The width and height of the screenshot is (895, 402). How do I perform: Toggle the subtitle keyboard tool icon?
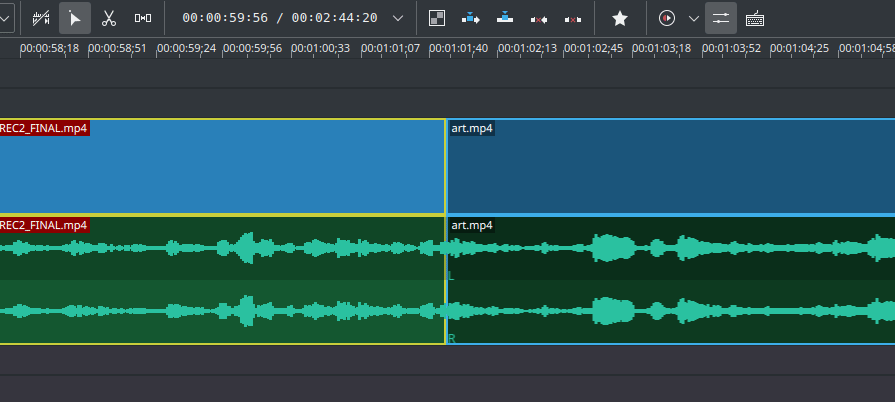[x=755, y=18]
